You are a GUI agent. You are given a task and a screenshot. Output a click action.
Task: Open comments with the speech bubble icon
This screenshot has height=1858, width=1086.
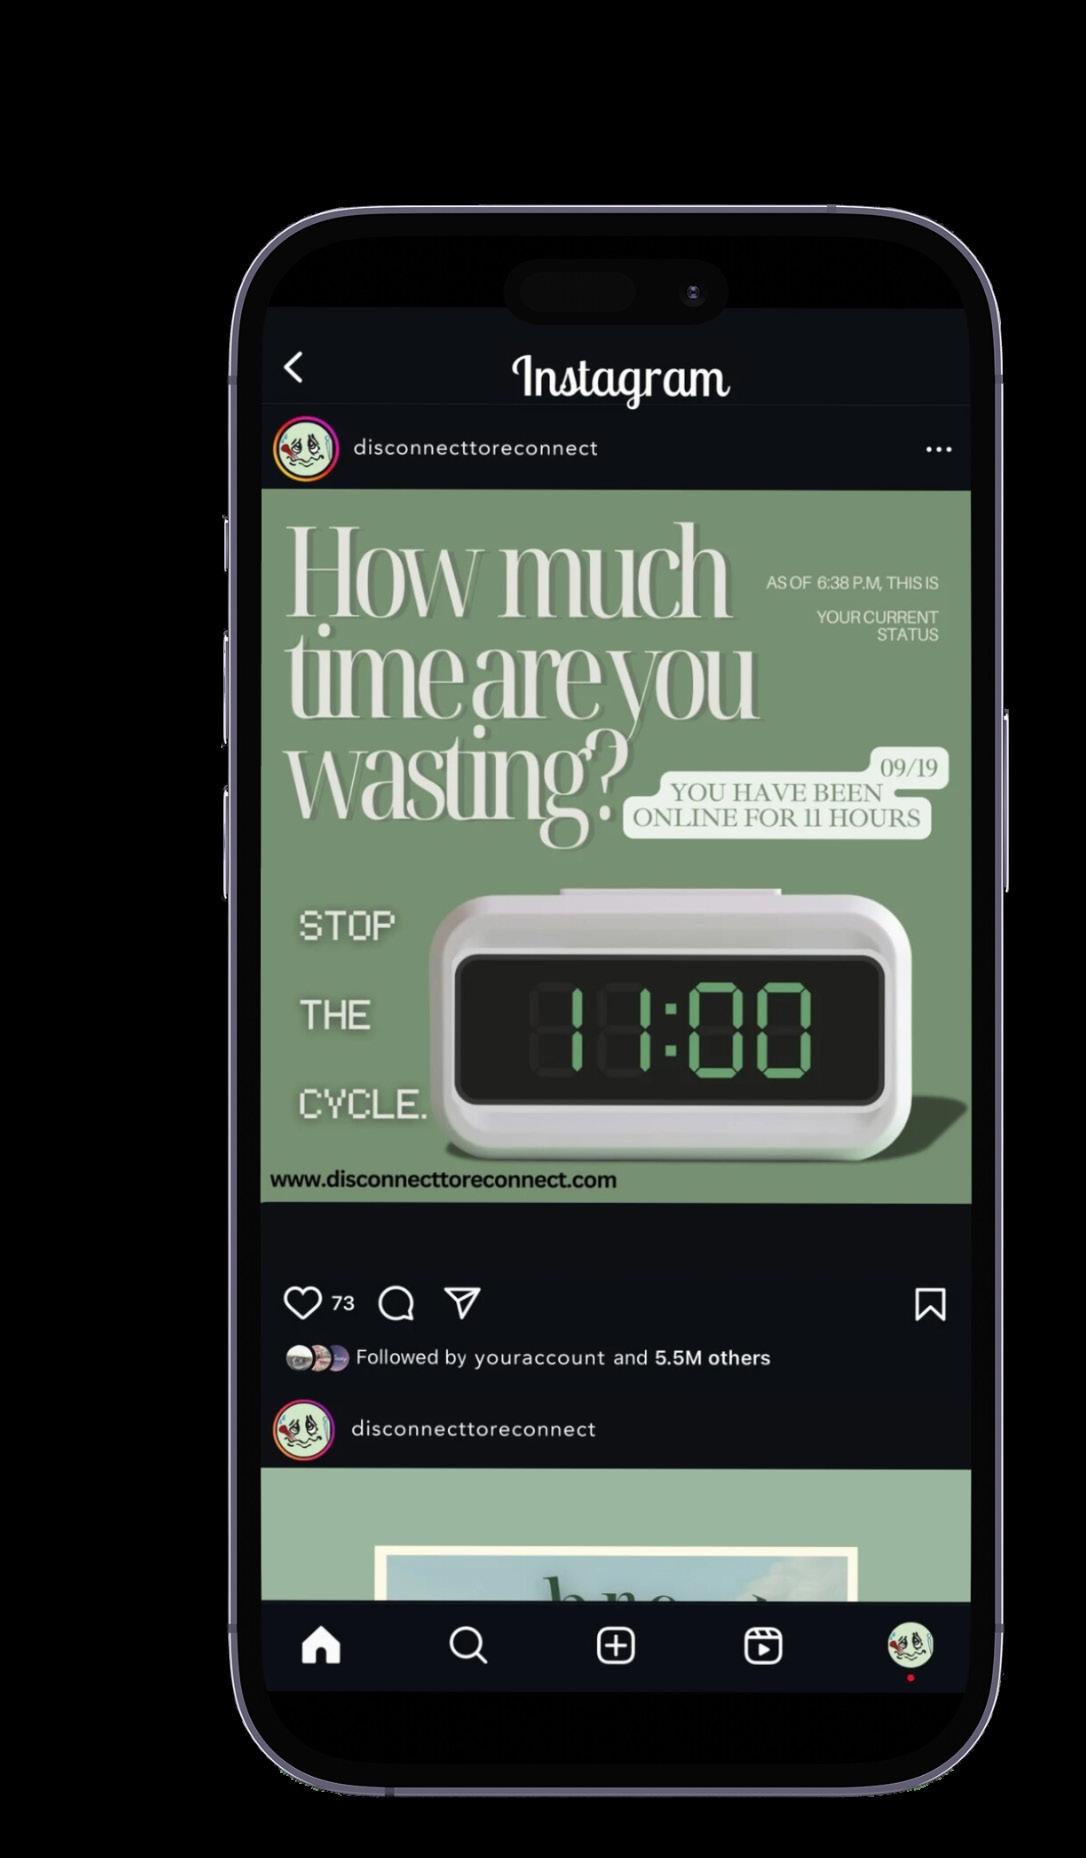396,1304
